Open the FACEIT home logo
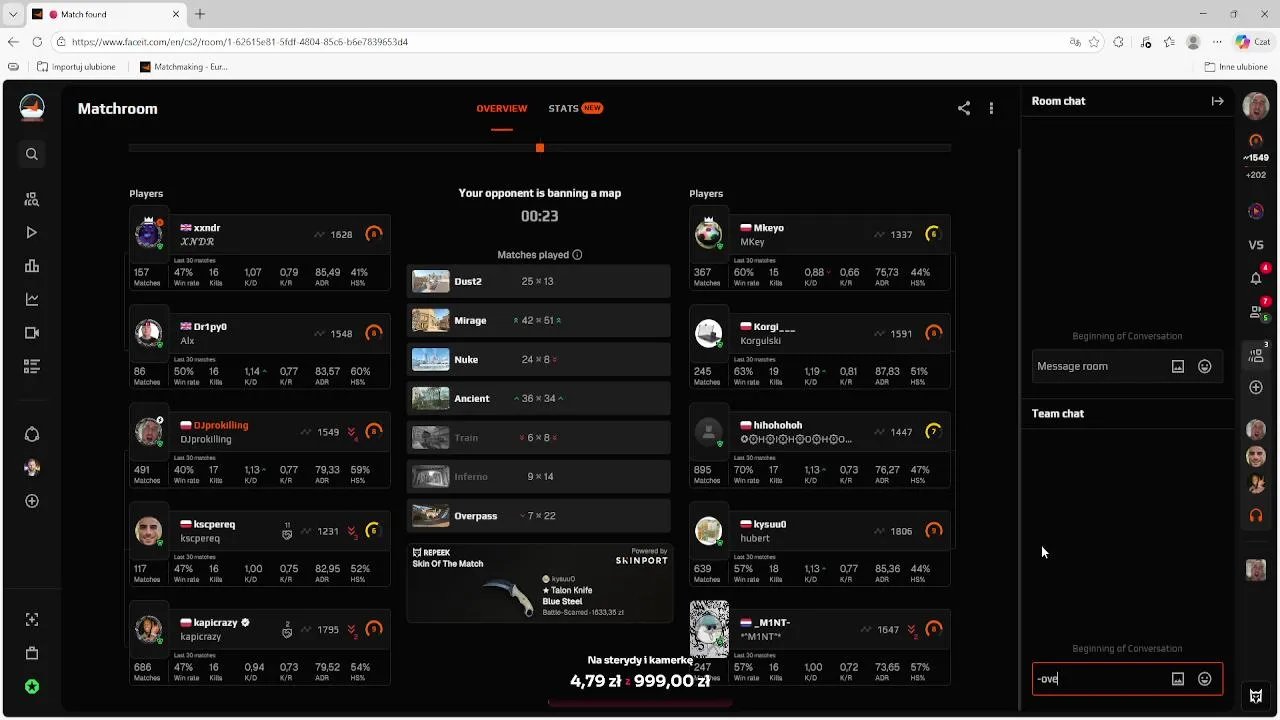 32,108
